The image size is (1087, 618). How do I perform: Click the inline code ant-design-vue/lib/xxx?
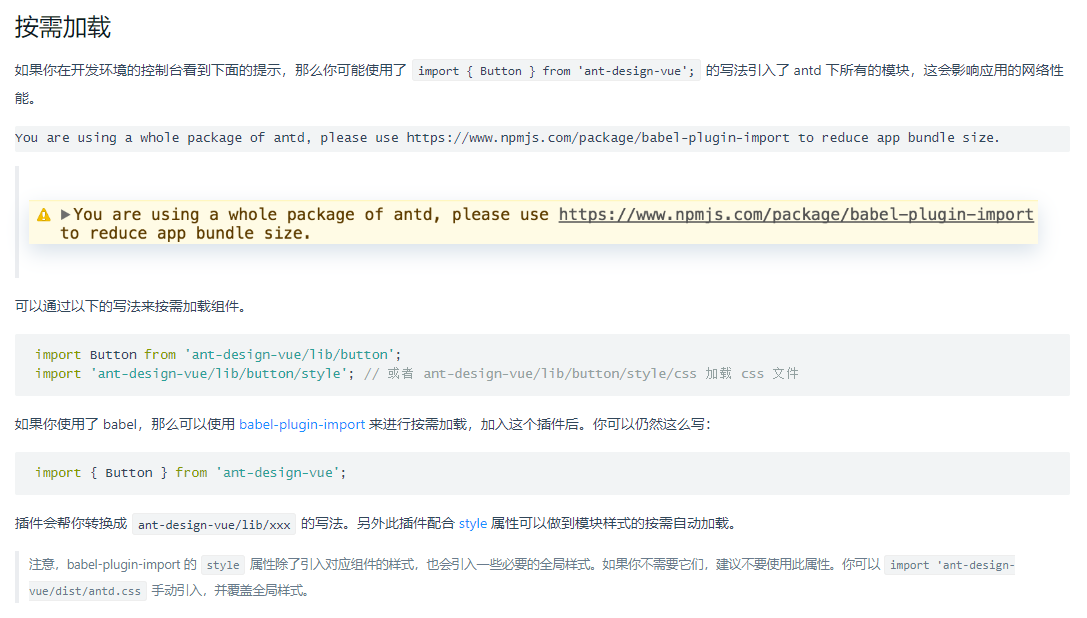[214, 524]
